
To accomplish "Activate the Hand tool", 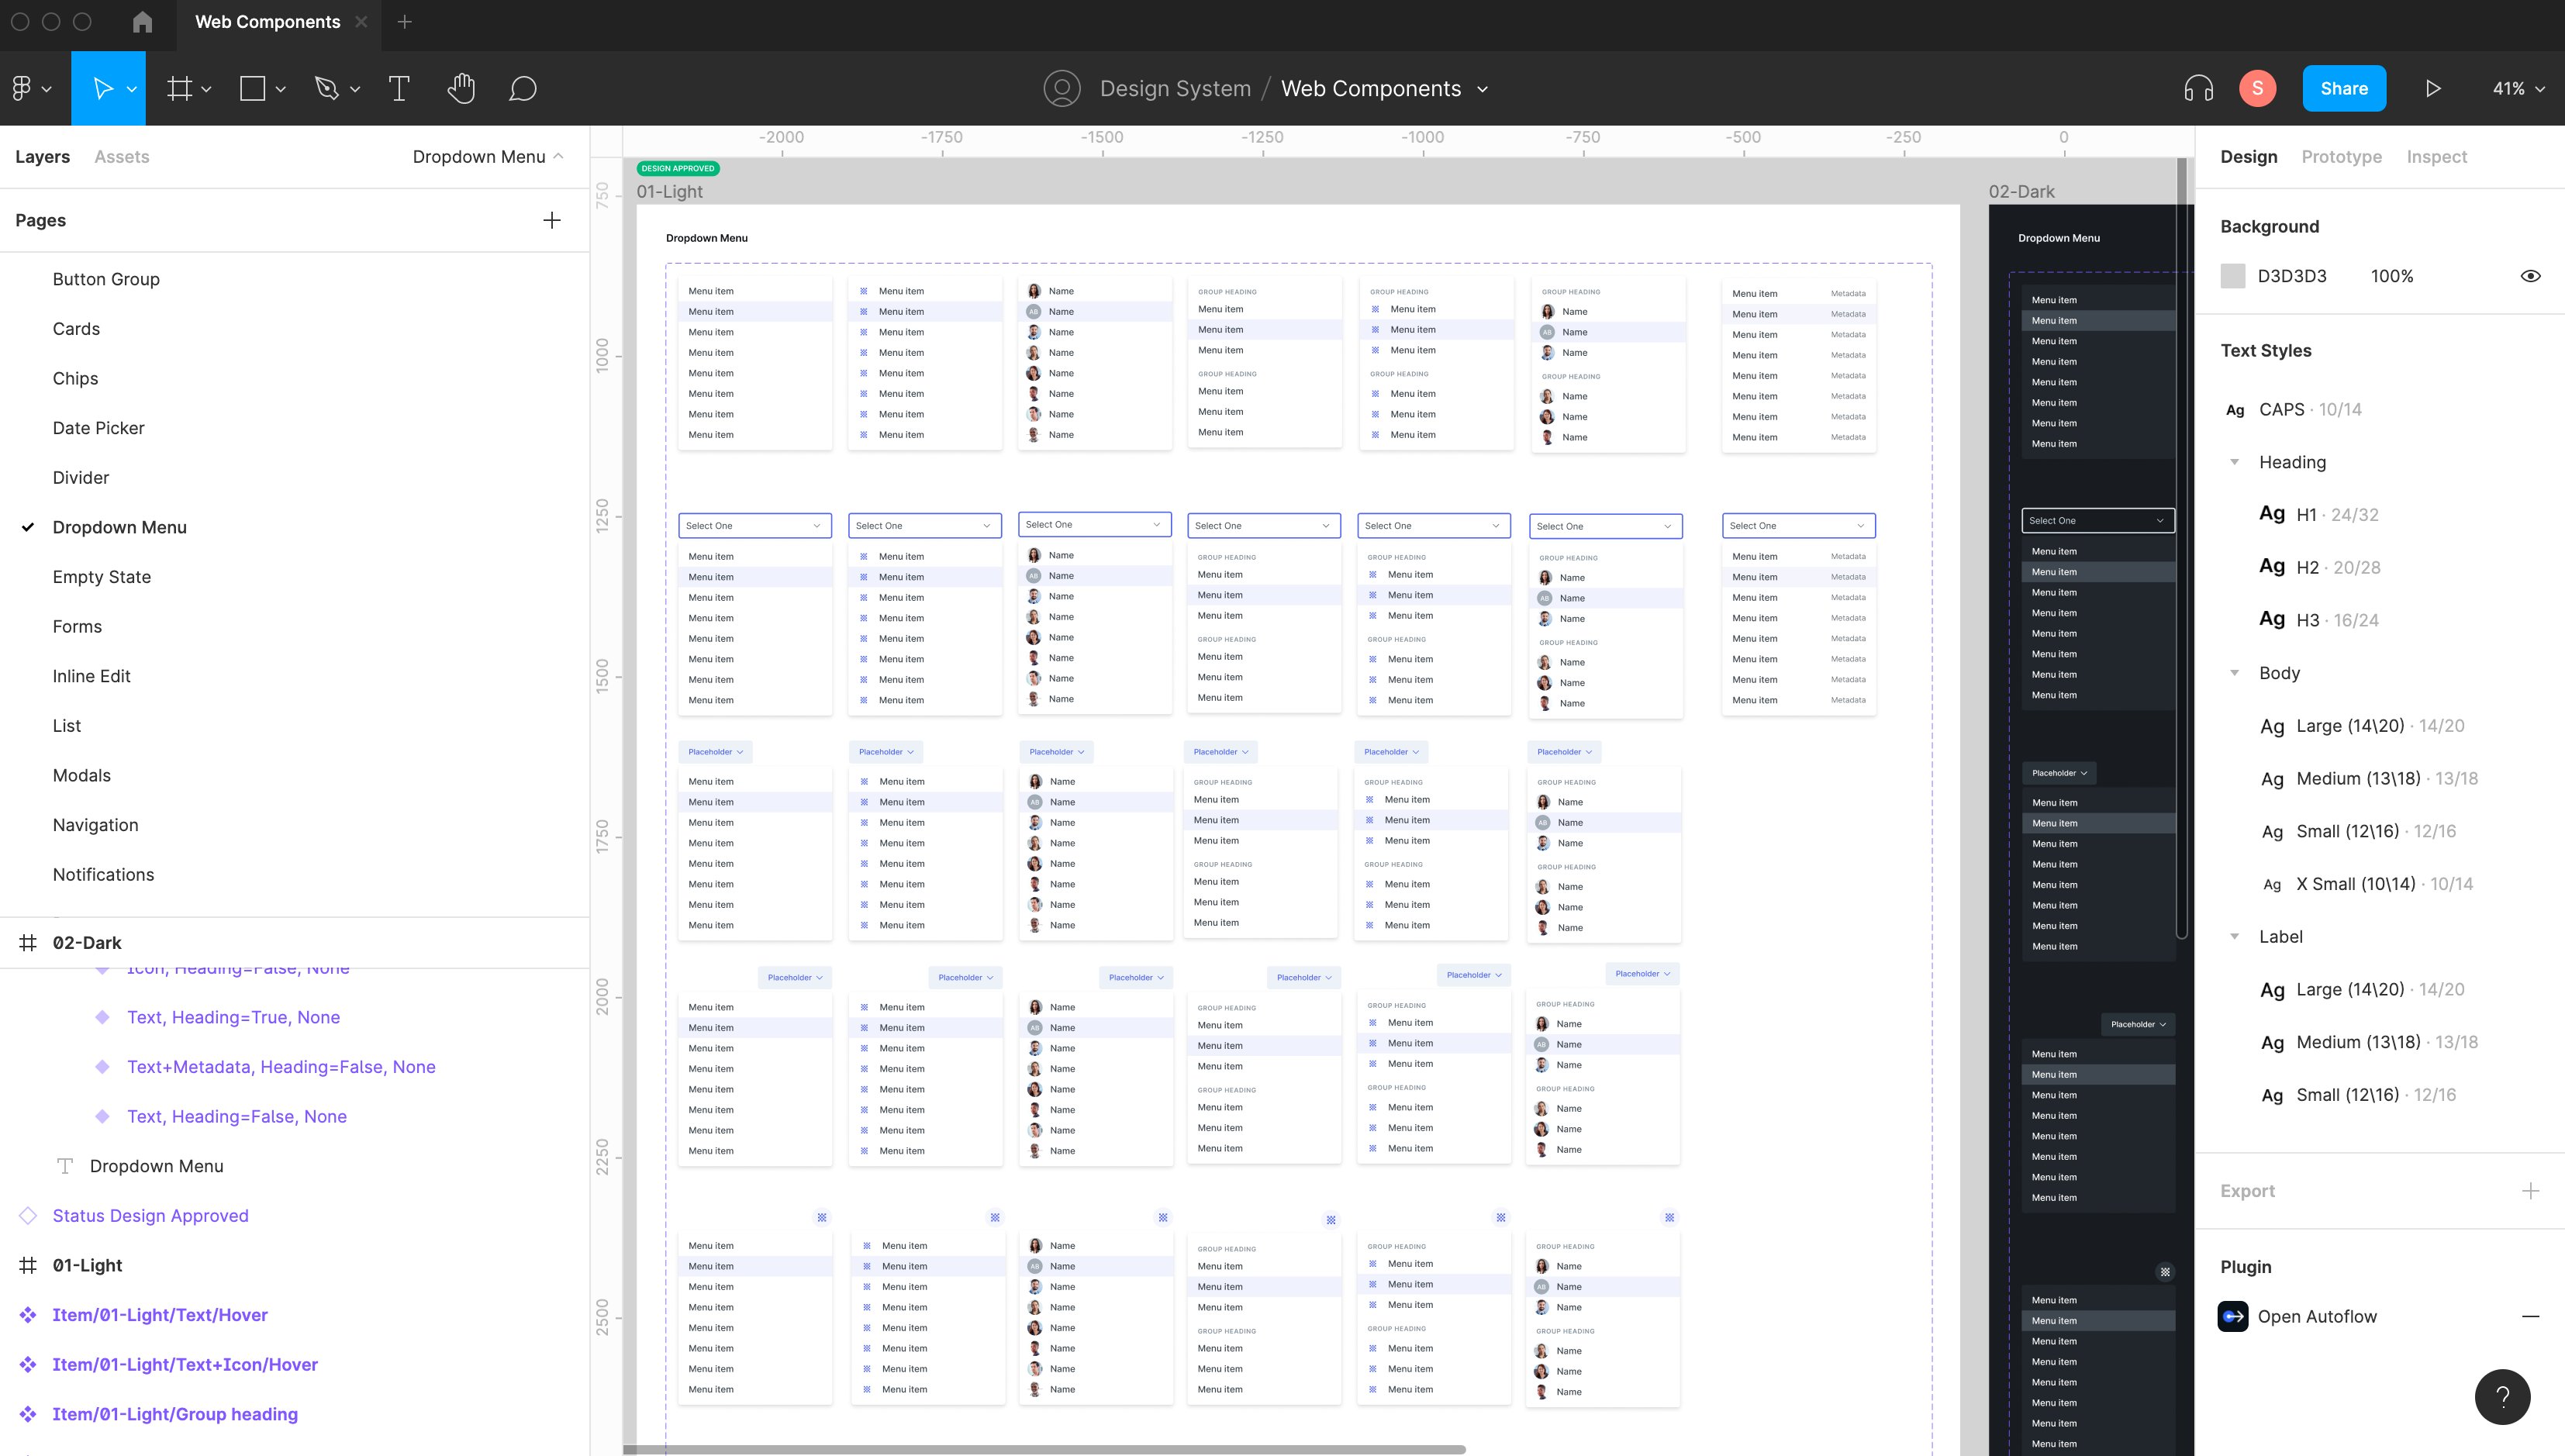I will pyautogui.click(x=461, y=88).
